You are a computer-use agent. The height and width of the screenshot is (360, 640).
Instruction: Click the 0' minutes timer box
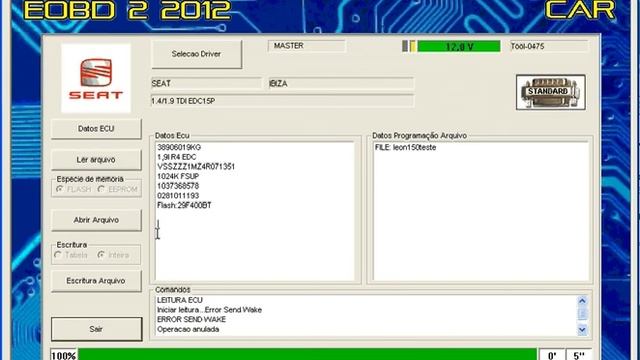[552, 355]
